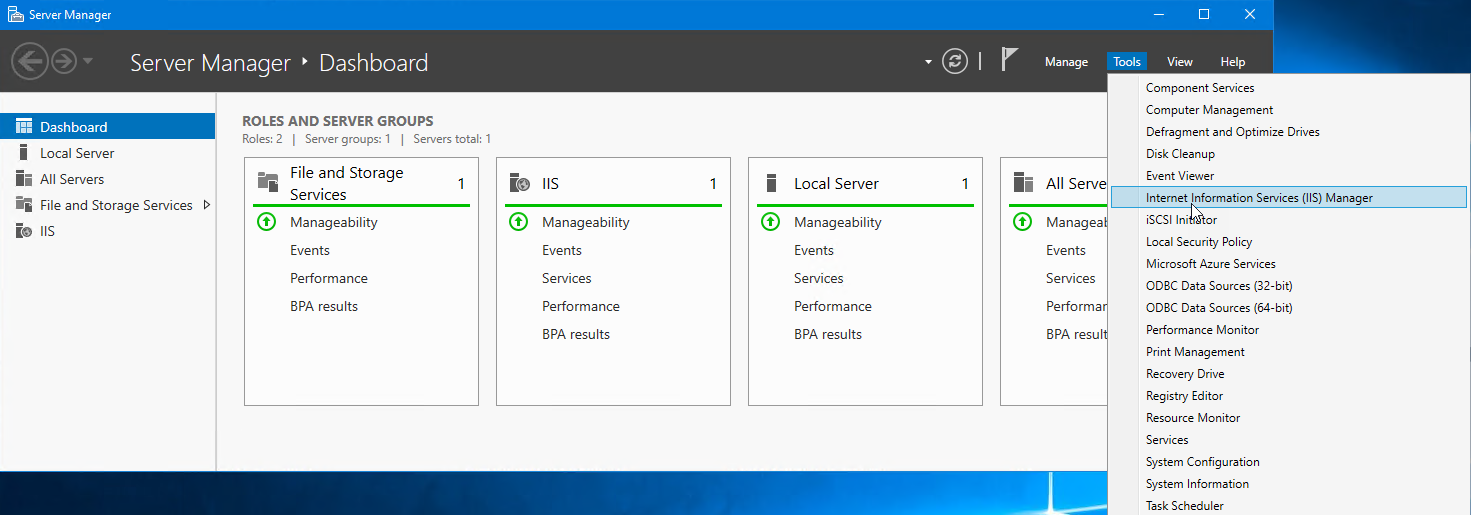The height and width of the screenshot is (515, 1471).
Task: Open Services in the IIS tile
Action: (567, 278)
